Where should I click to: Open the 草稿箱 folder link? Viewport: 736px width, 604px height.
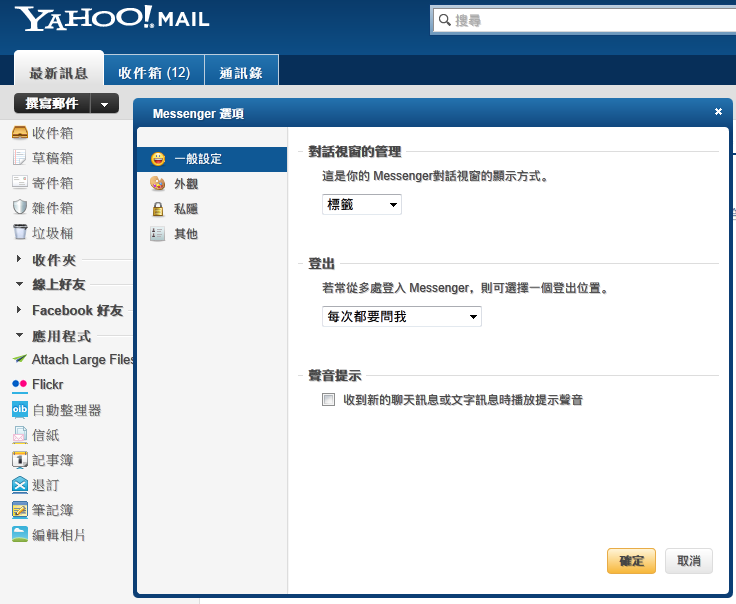tap(53, 158)
